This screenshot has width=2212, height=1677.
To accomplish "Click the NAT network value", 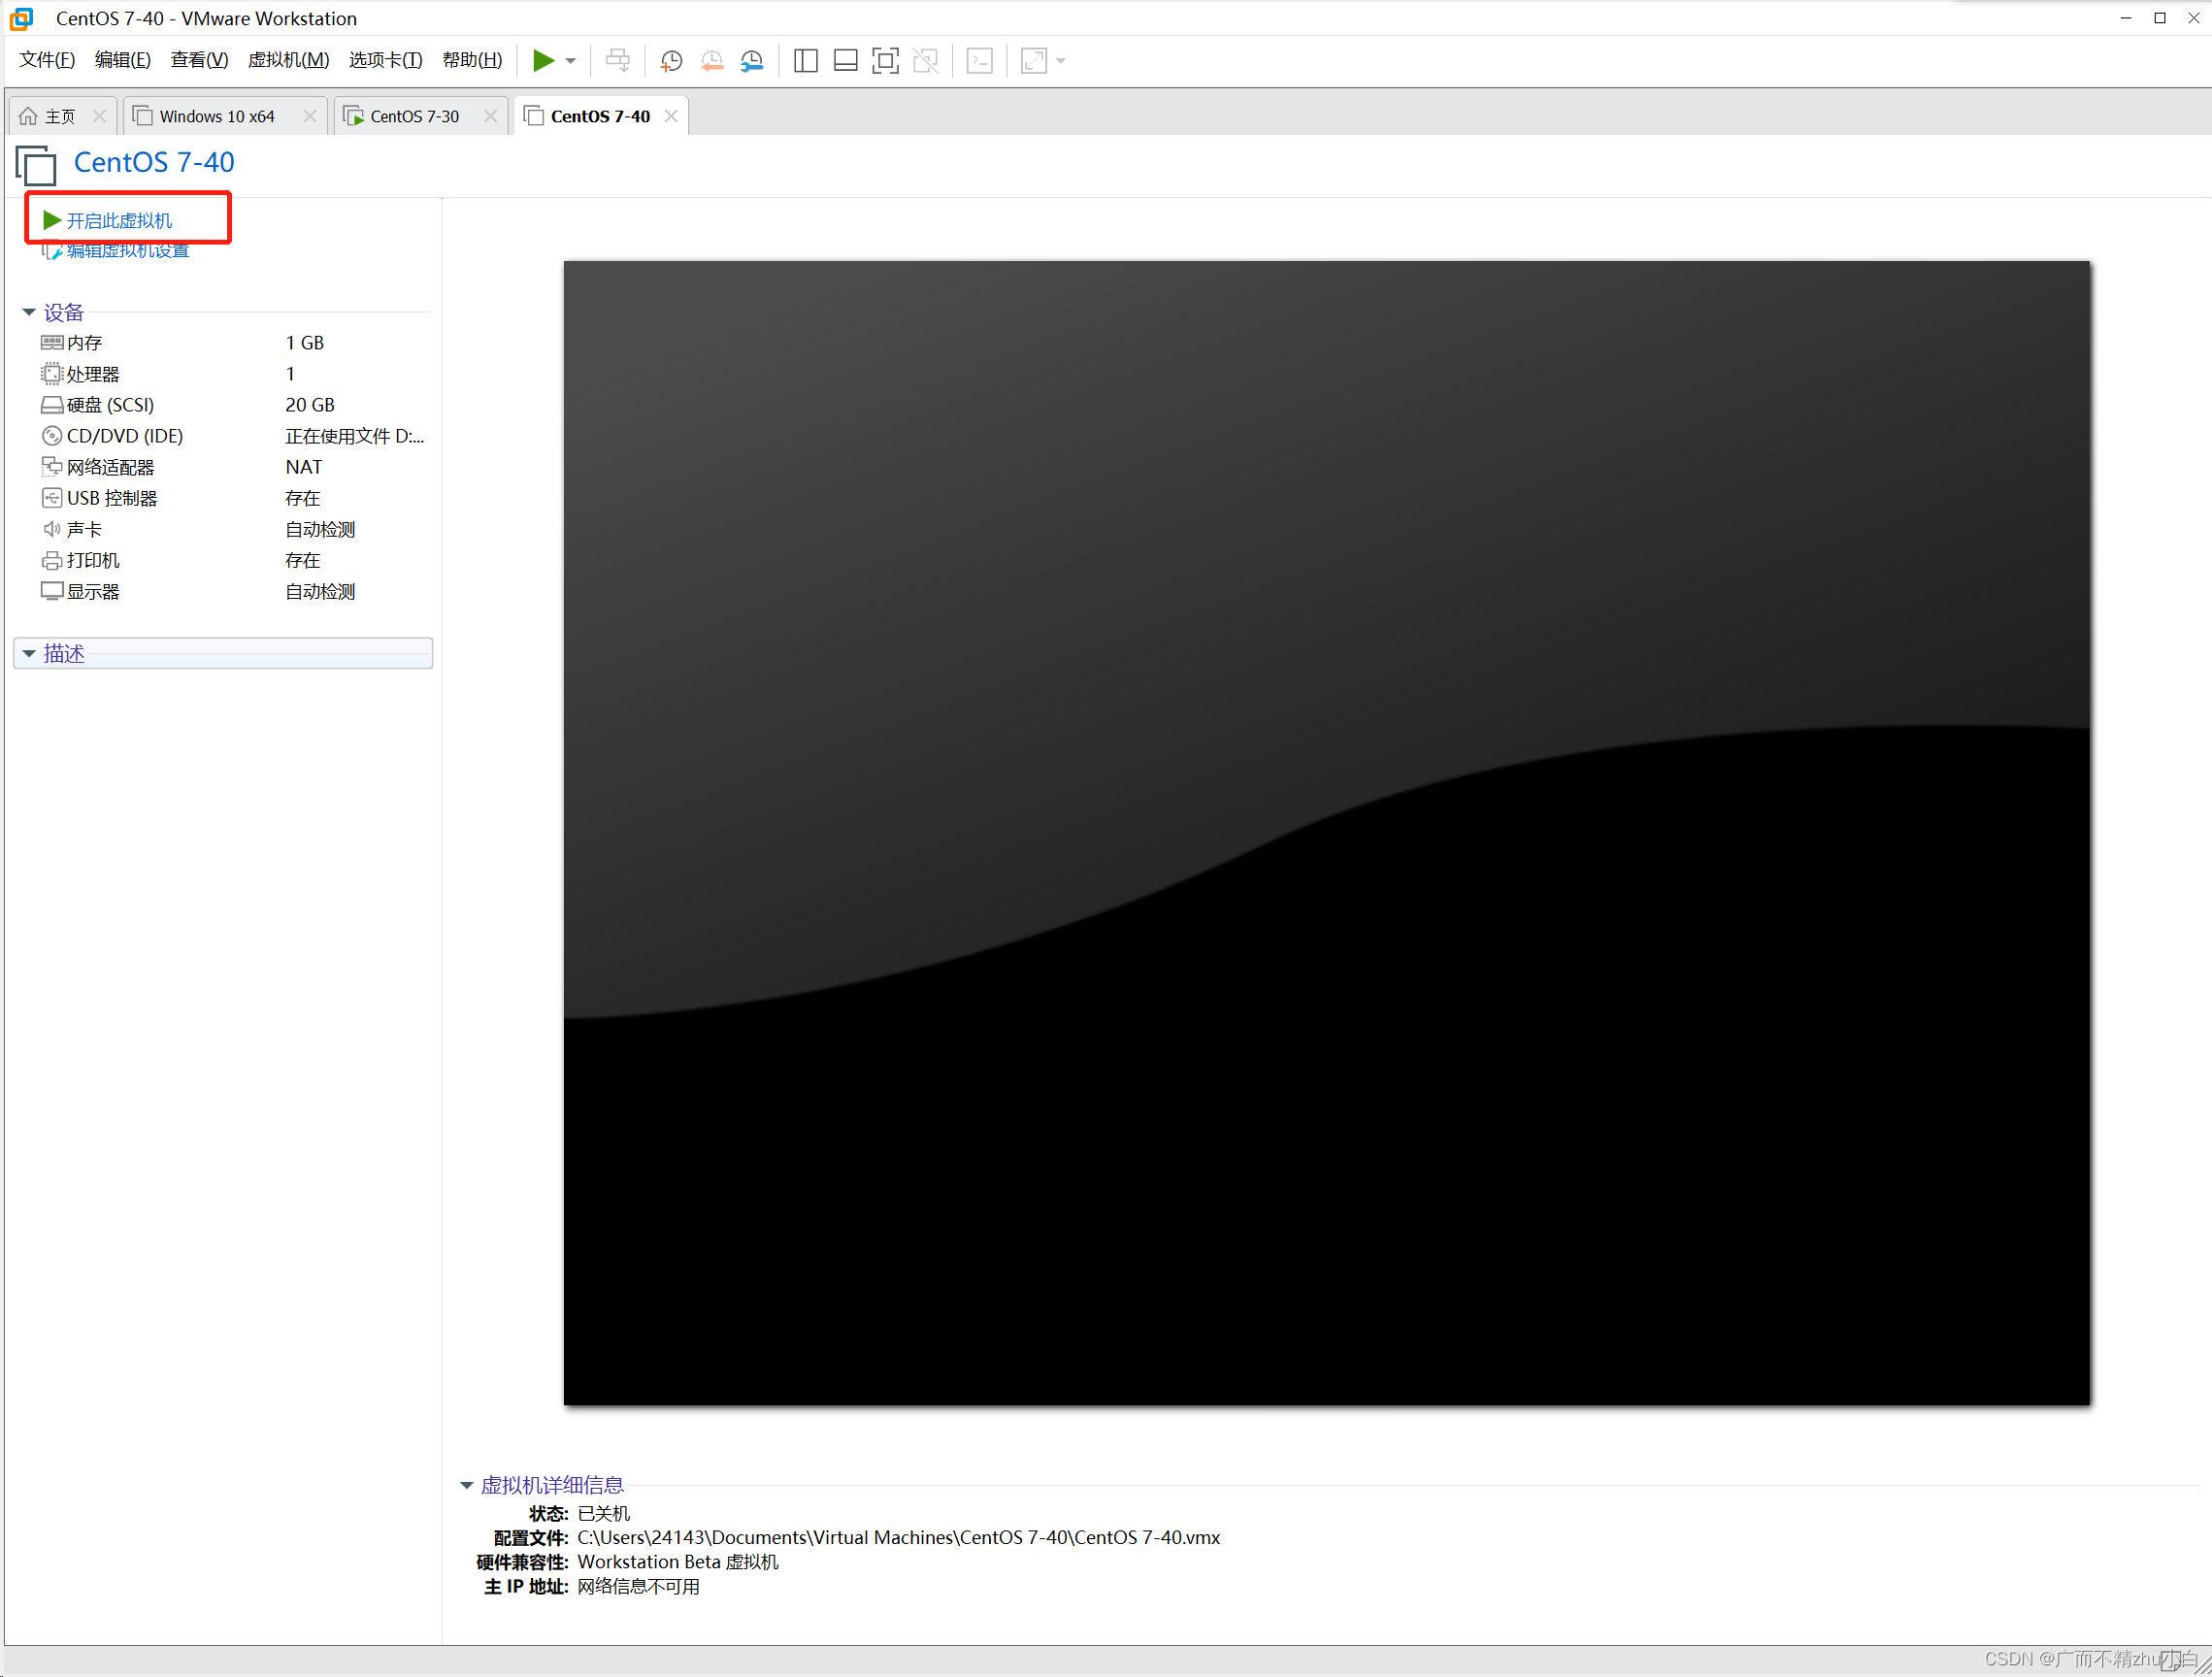I will (304, 467).
